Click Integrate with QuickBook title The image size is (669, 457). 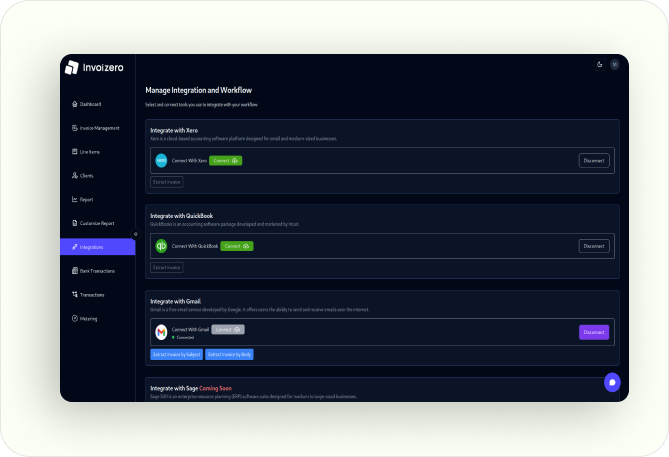coord(182,216)
